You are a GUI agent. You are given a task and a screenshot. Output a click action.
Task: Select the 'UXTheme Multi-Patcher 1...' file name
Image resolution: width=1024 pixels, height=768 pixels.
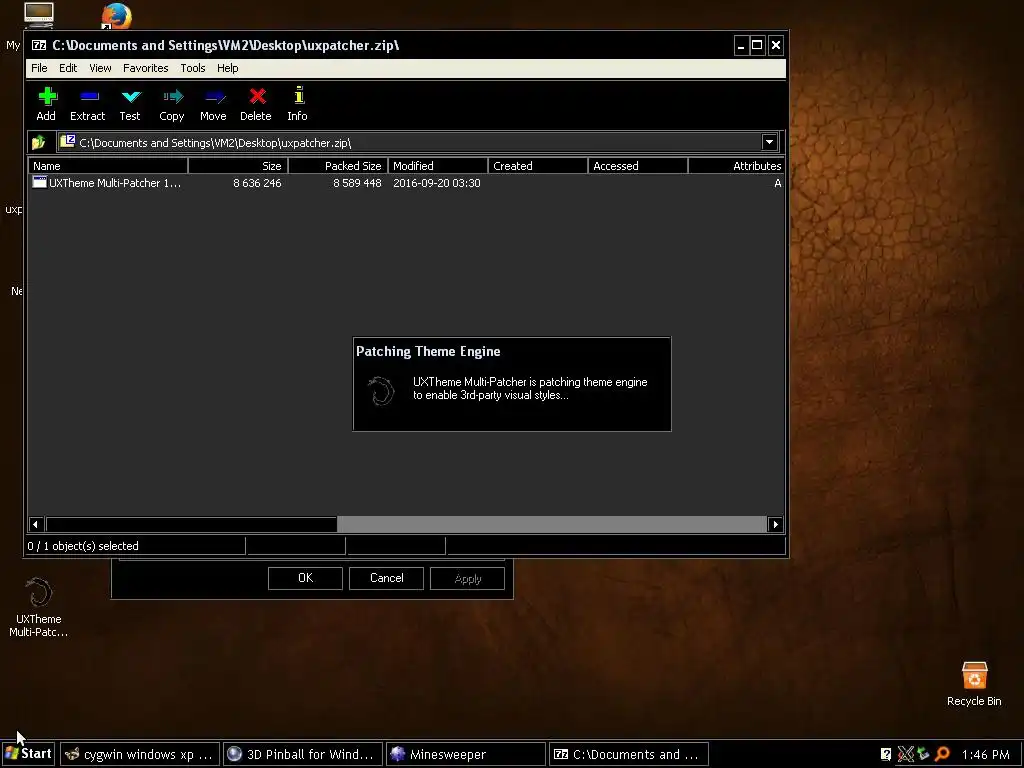[115, 183]
